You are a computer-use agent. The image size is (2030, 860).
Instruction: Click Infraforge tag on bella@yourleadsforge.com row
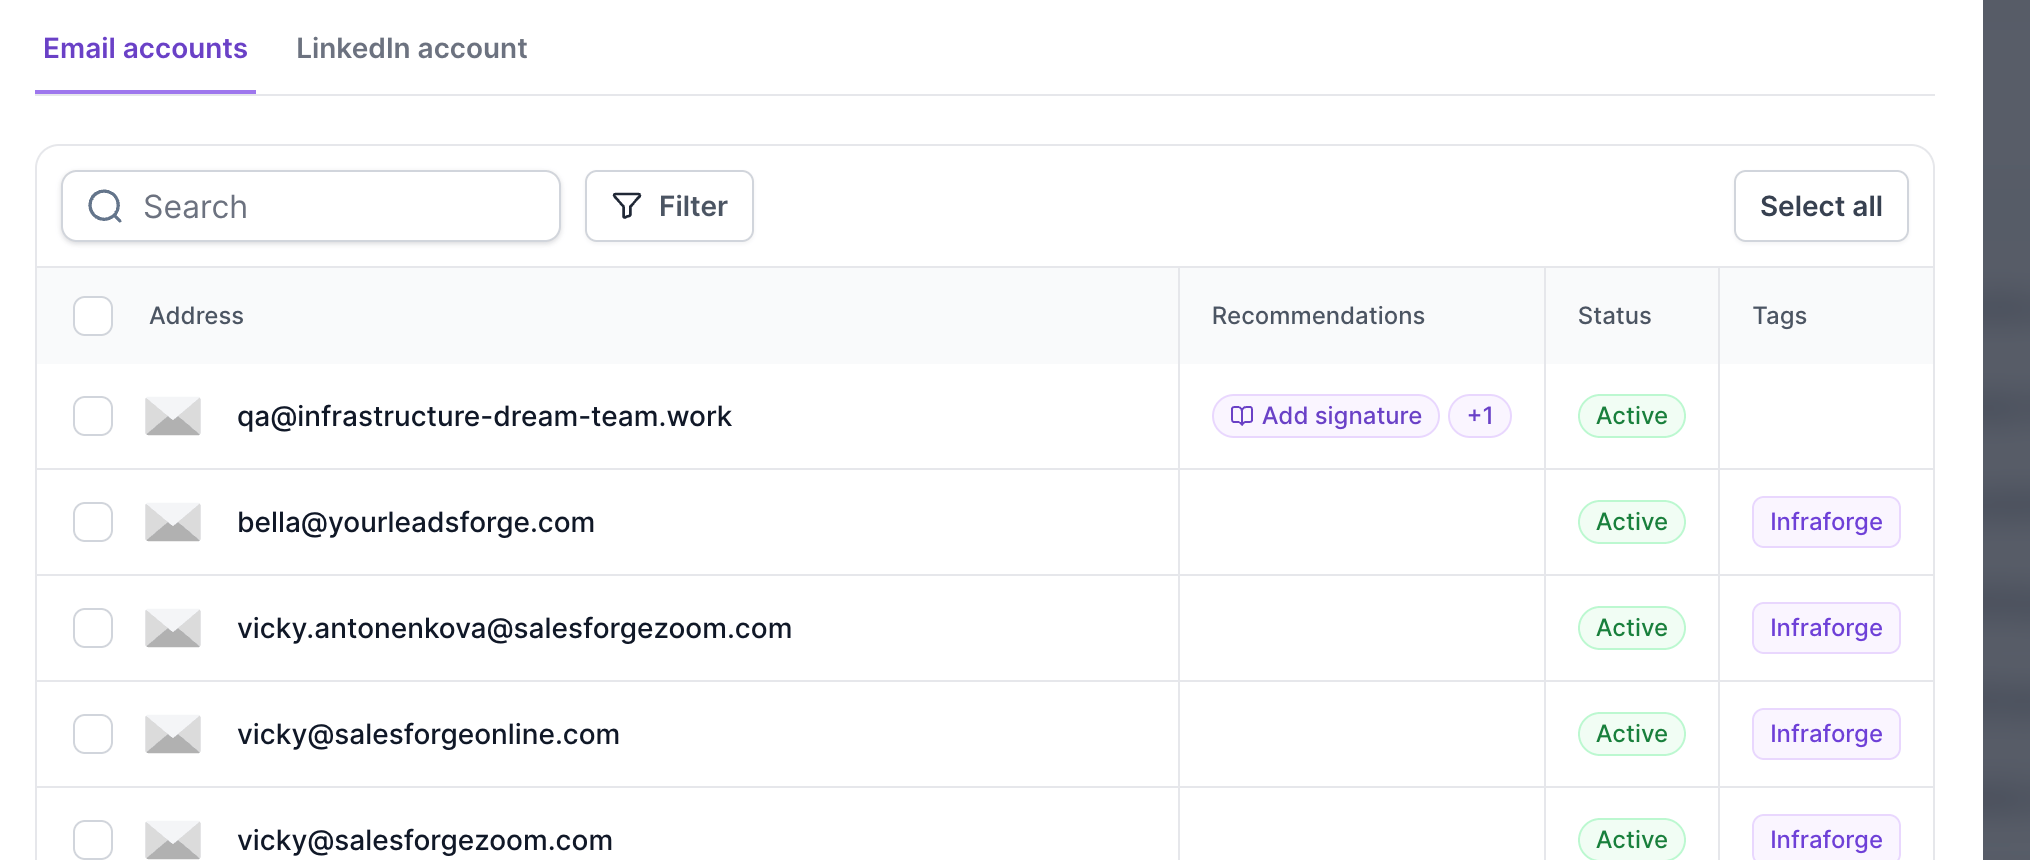click(1826, 522)
